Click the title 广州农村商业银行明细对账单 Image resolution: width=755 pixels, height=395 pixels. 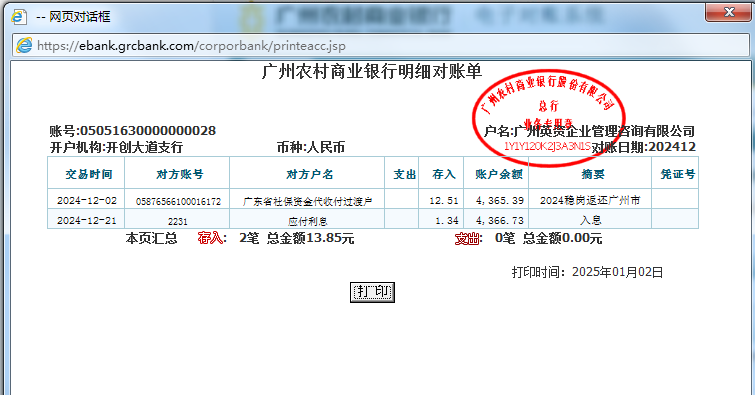pos(372,71)
